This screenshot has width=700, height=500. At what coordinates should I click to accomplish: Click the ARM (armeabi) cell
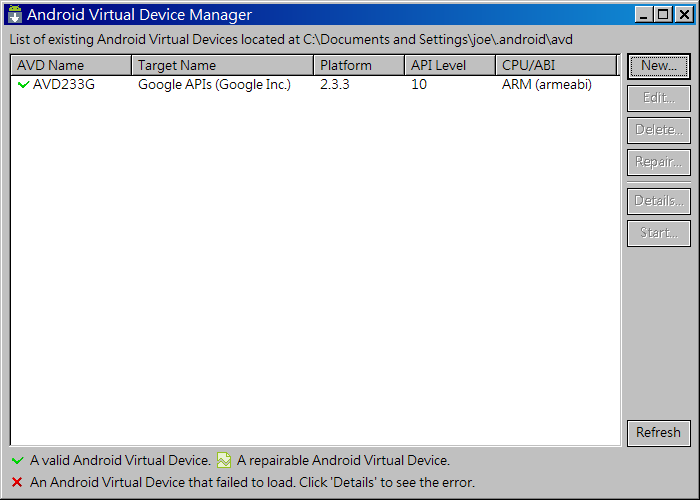pyautogui.click(x=547, y=85)
